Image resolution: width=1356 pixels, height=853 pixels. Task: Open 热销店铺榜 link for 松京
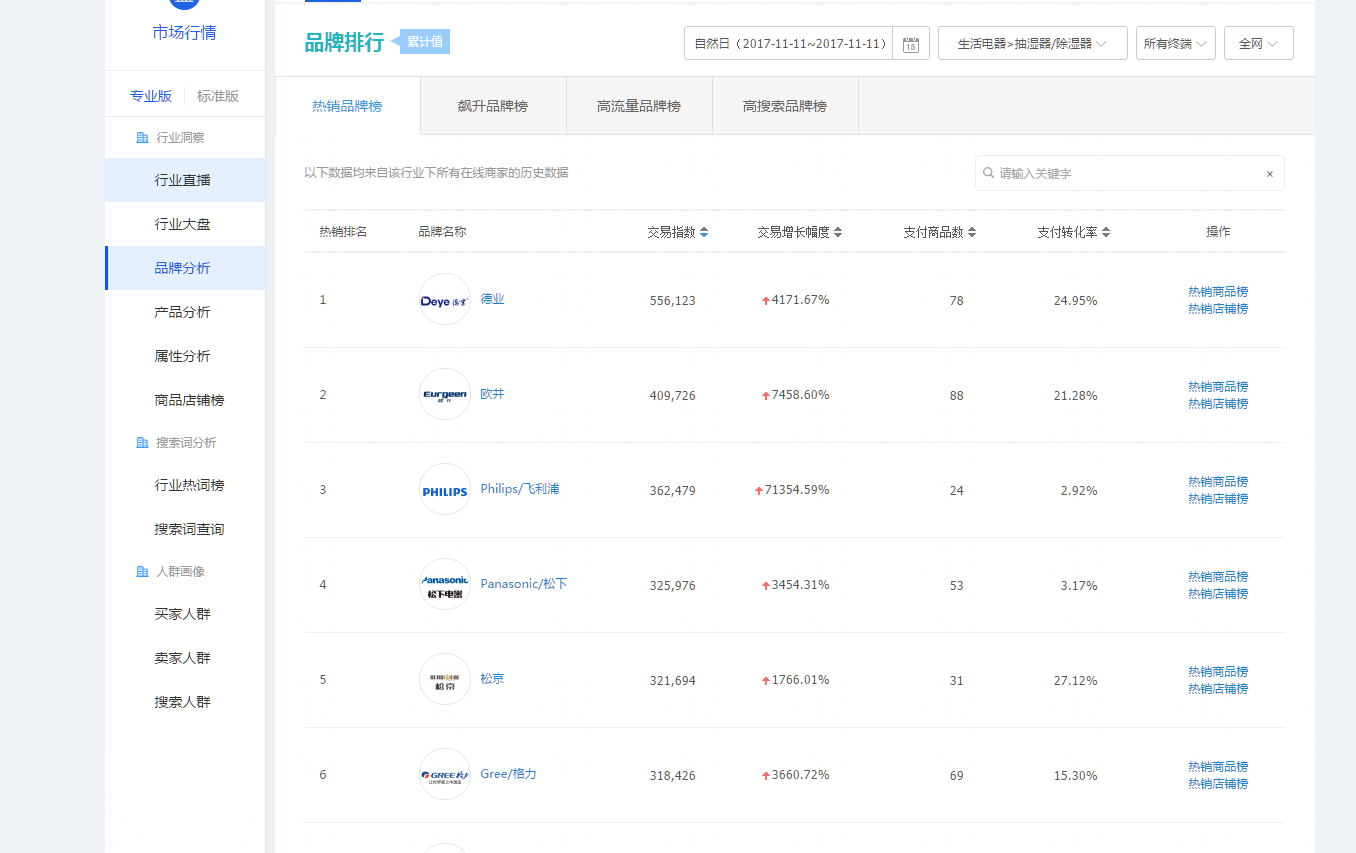click(x=1217, y=689)
